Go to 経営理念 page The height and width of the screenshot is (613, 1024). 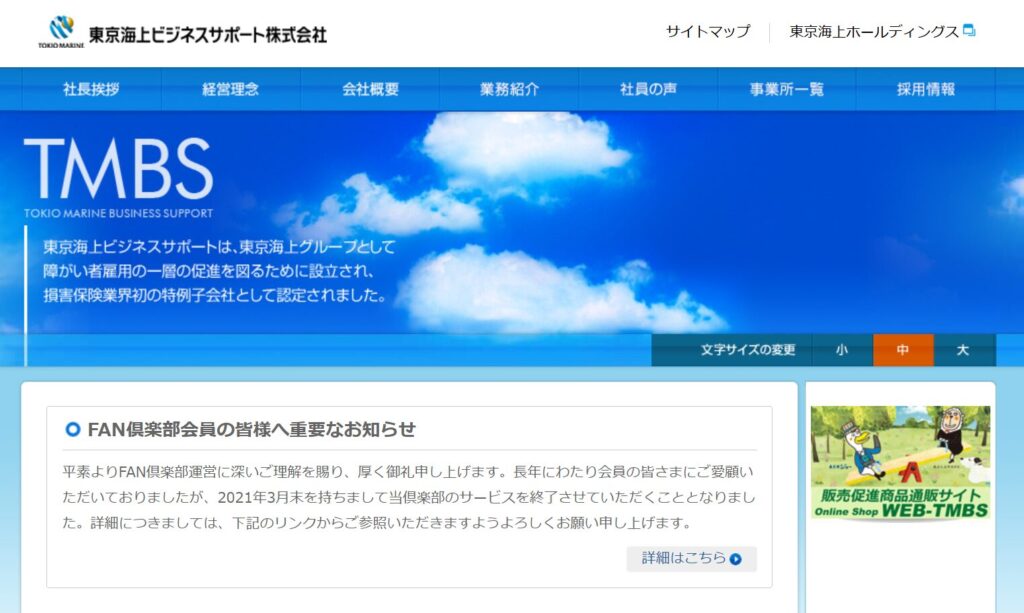coord(230,89)
